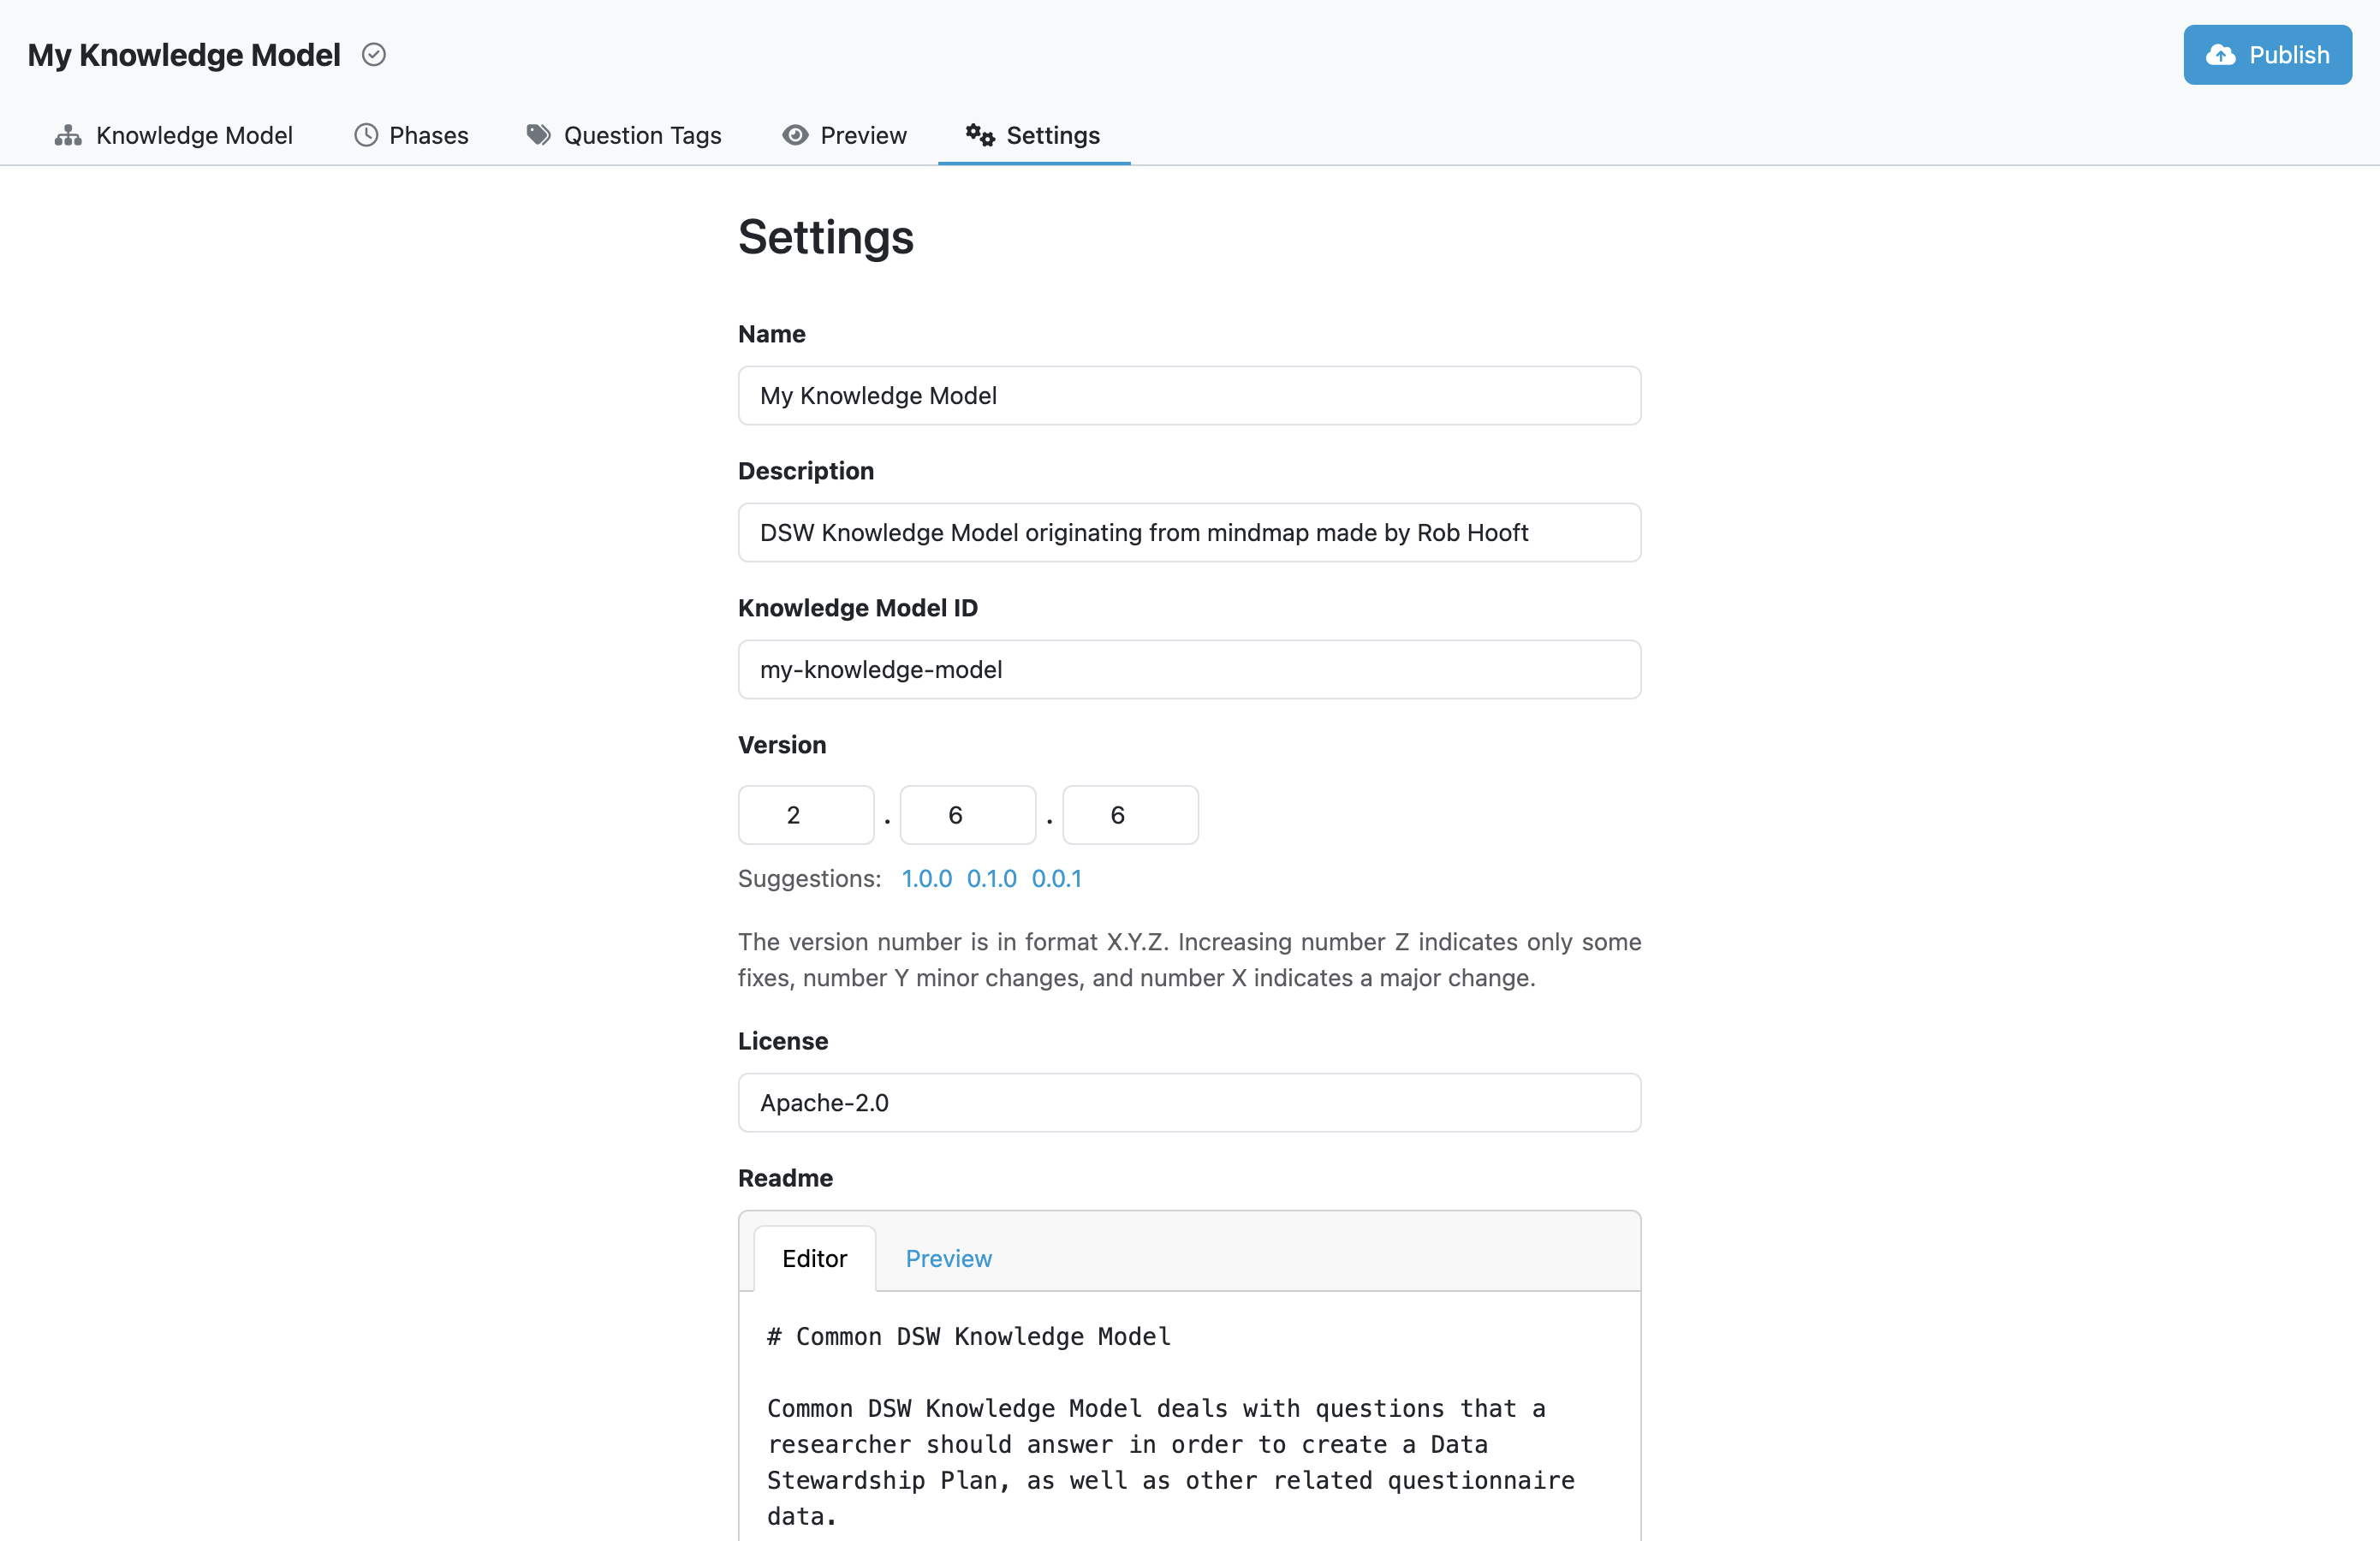This screenshot has height=1541, width=2380.
Task: Click the Settings gears icon
Action: [980, 135]
